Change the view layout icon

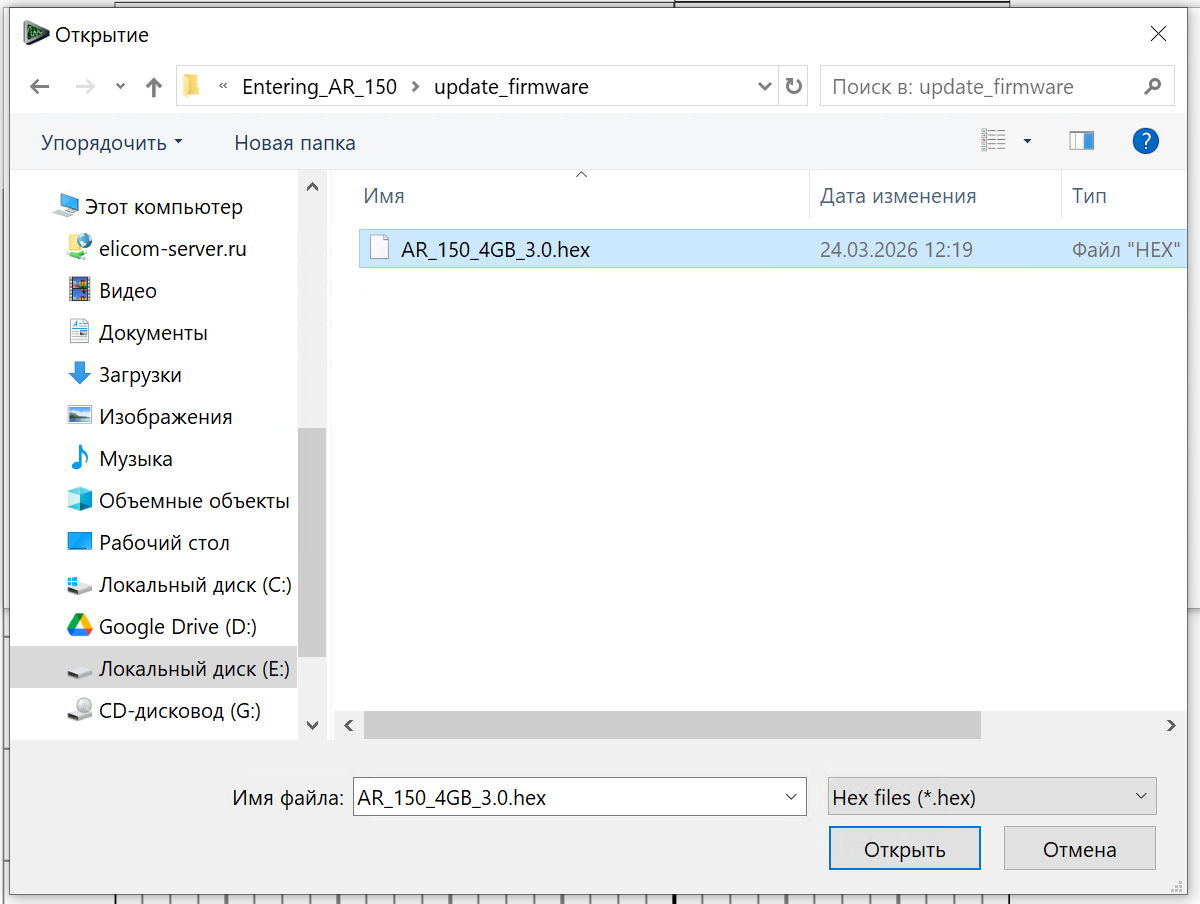tap(993, 141)
